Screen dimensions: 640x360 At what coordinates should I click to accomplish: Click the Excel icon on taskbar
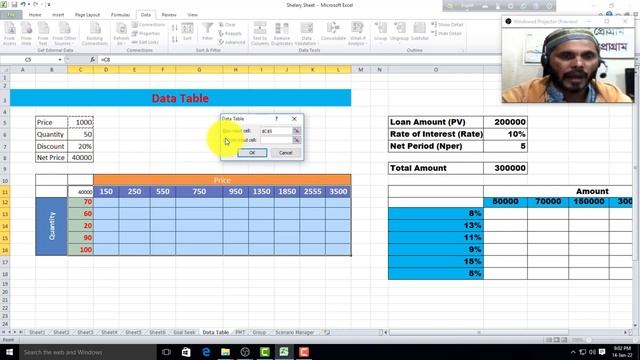pos(284,352)
